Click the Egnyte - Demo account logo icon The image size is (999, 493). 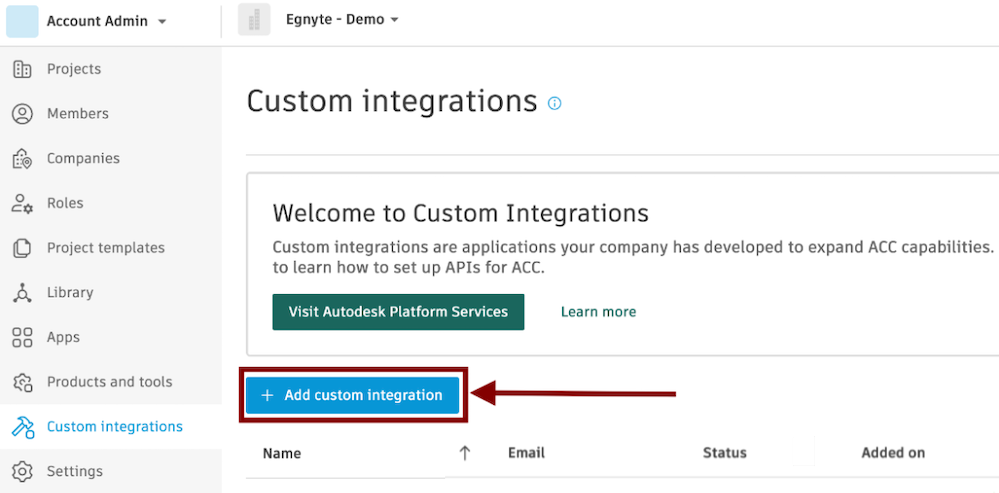click(x=254, y=20)
